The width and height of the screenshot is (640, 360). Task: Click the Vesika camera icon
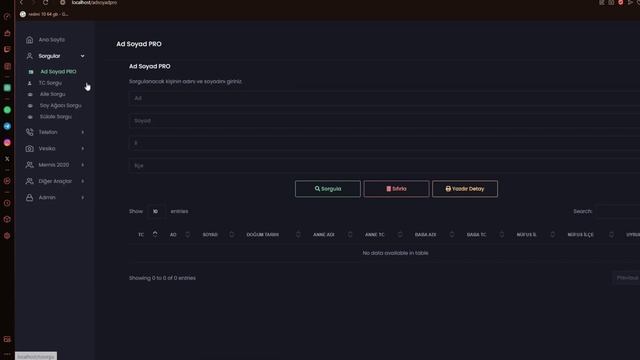coord(29,149)
